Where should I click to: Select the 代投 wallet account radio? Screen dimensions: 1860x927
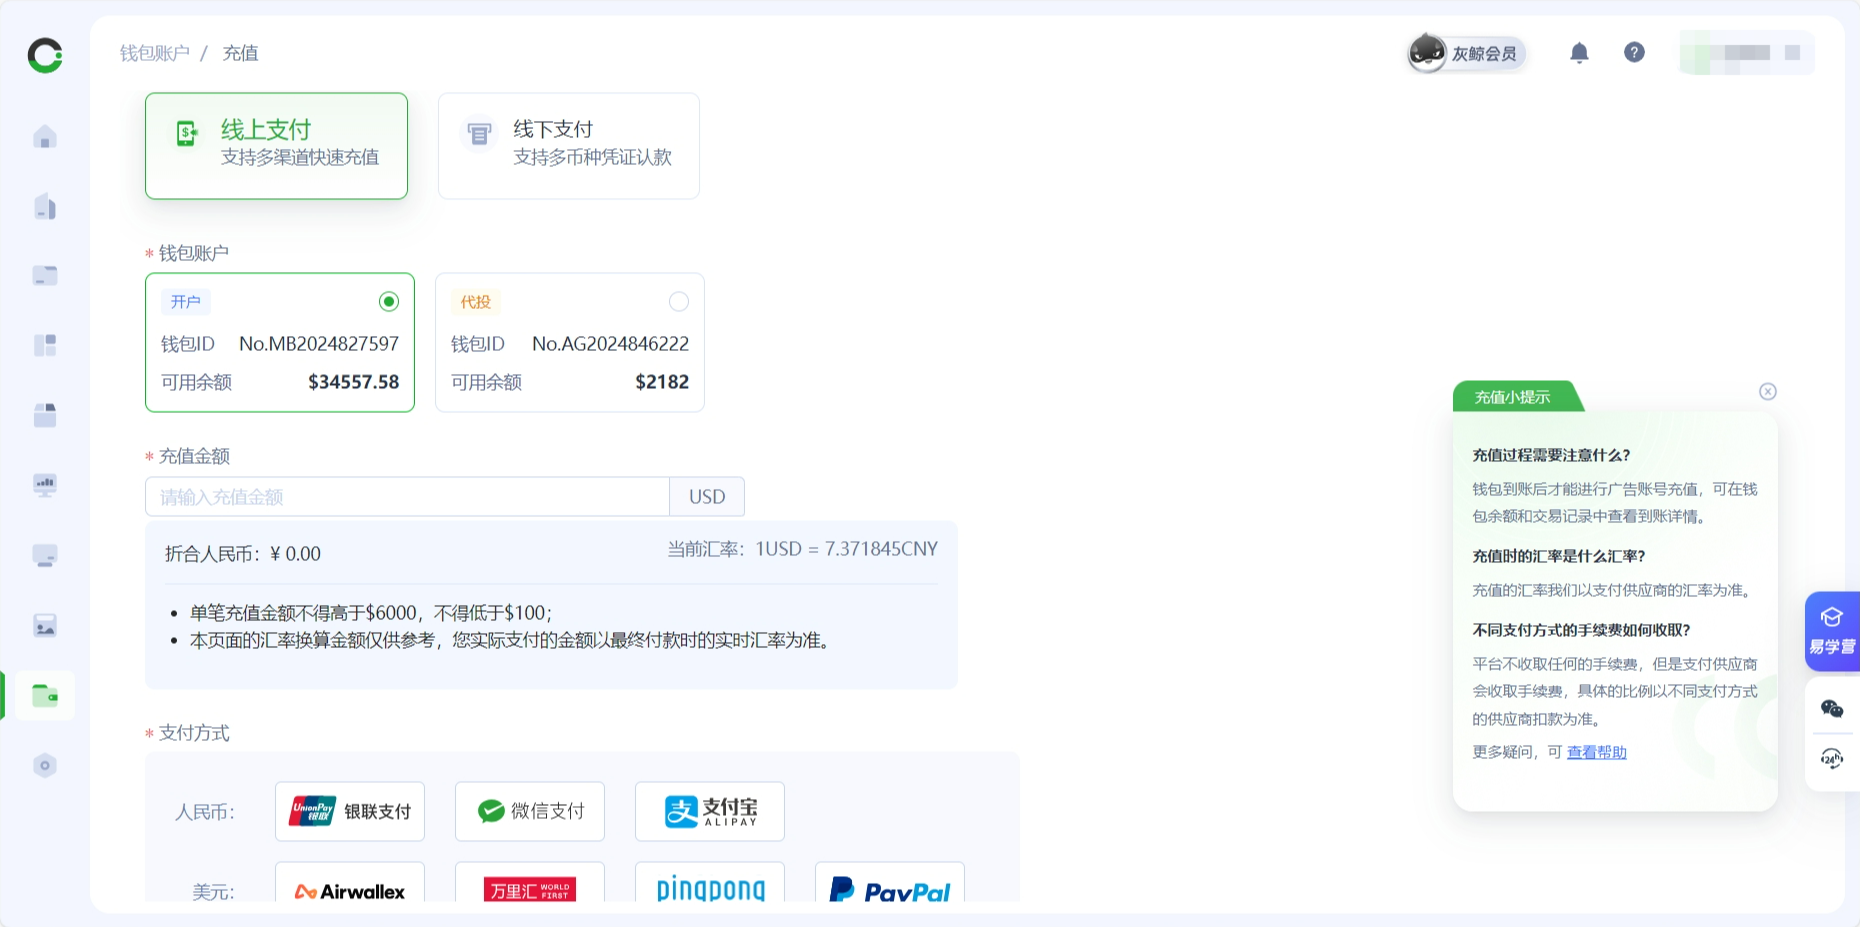[x=679, y=302]
